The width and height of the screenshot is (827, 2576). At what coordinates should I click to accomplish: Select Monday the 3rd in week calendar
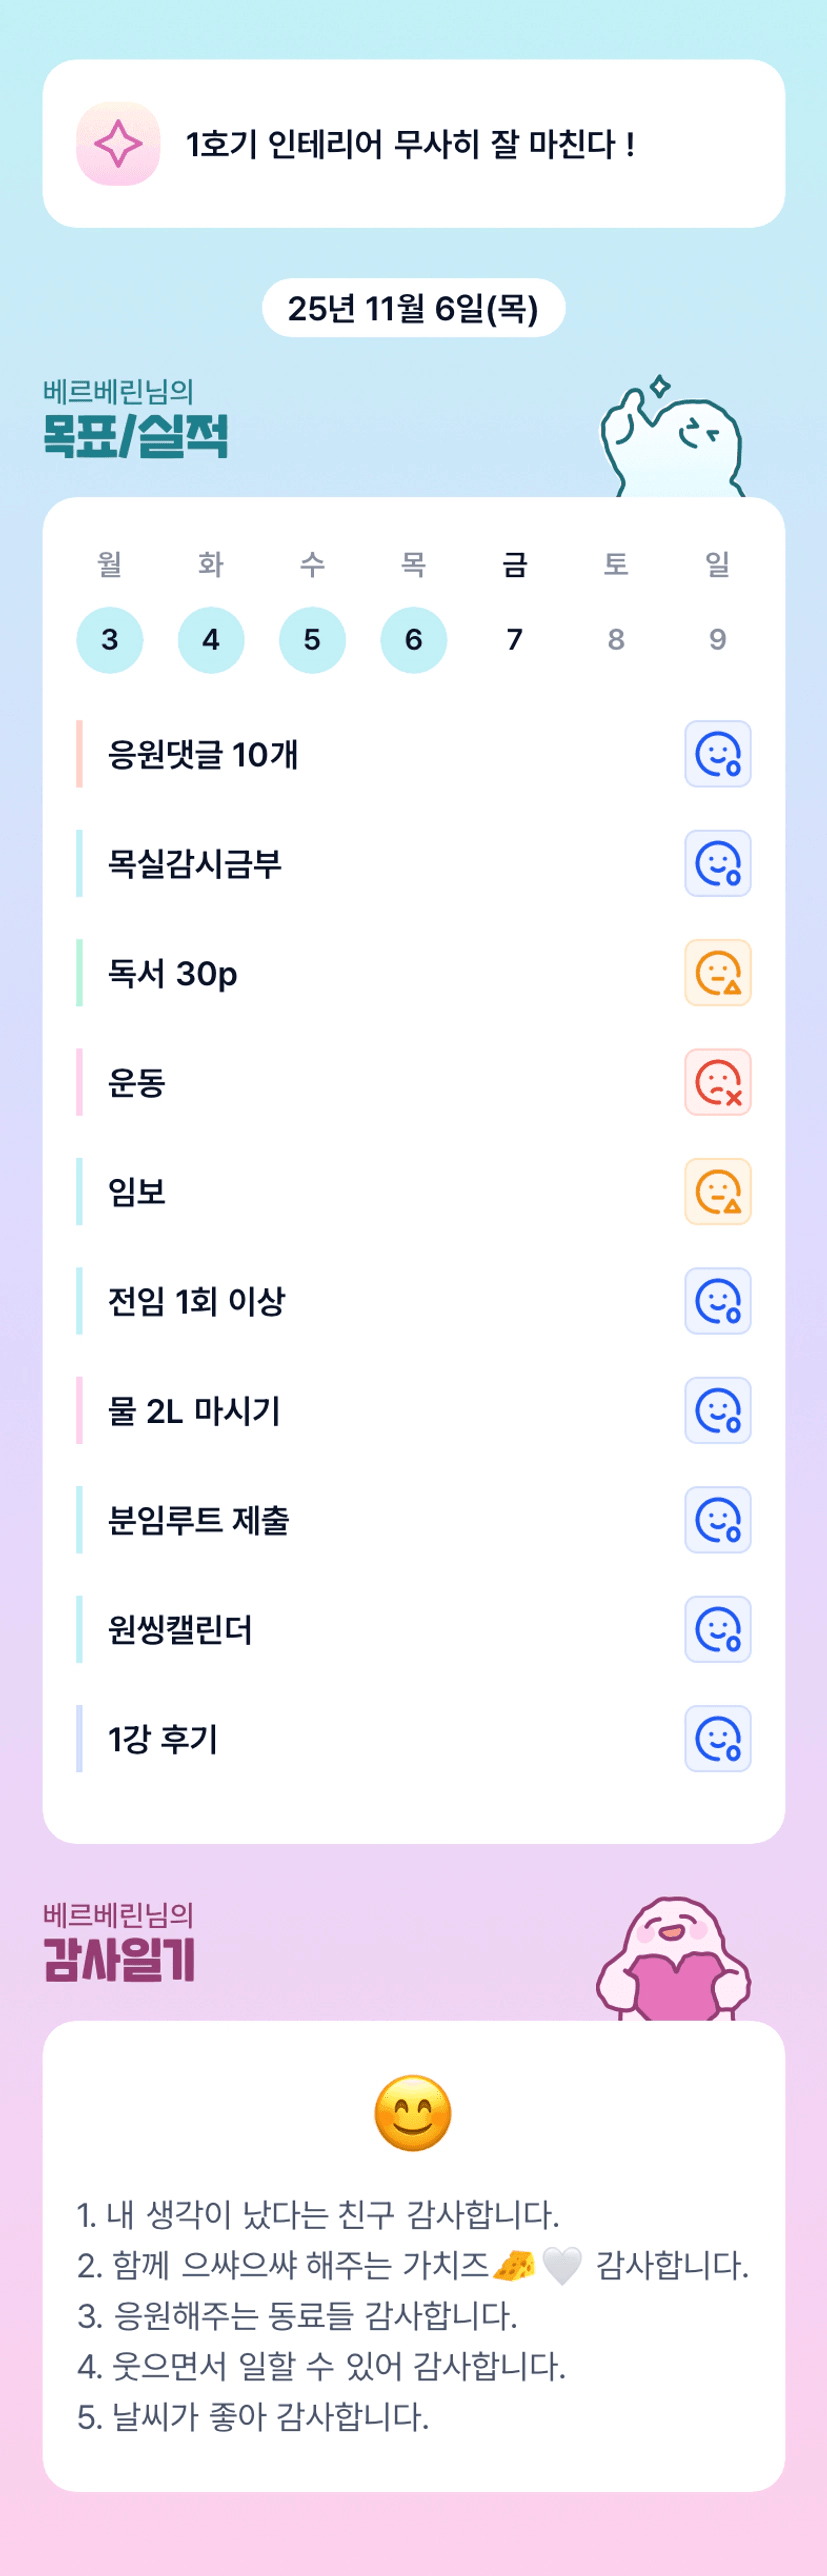[x=110, y=640]
